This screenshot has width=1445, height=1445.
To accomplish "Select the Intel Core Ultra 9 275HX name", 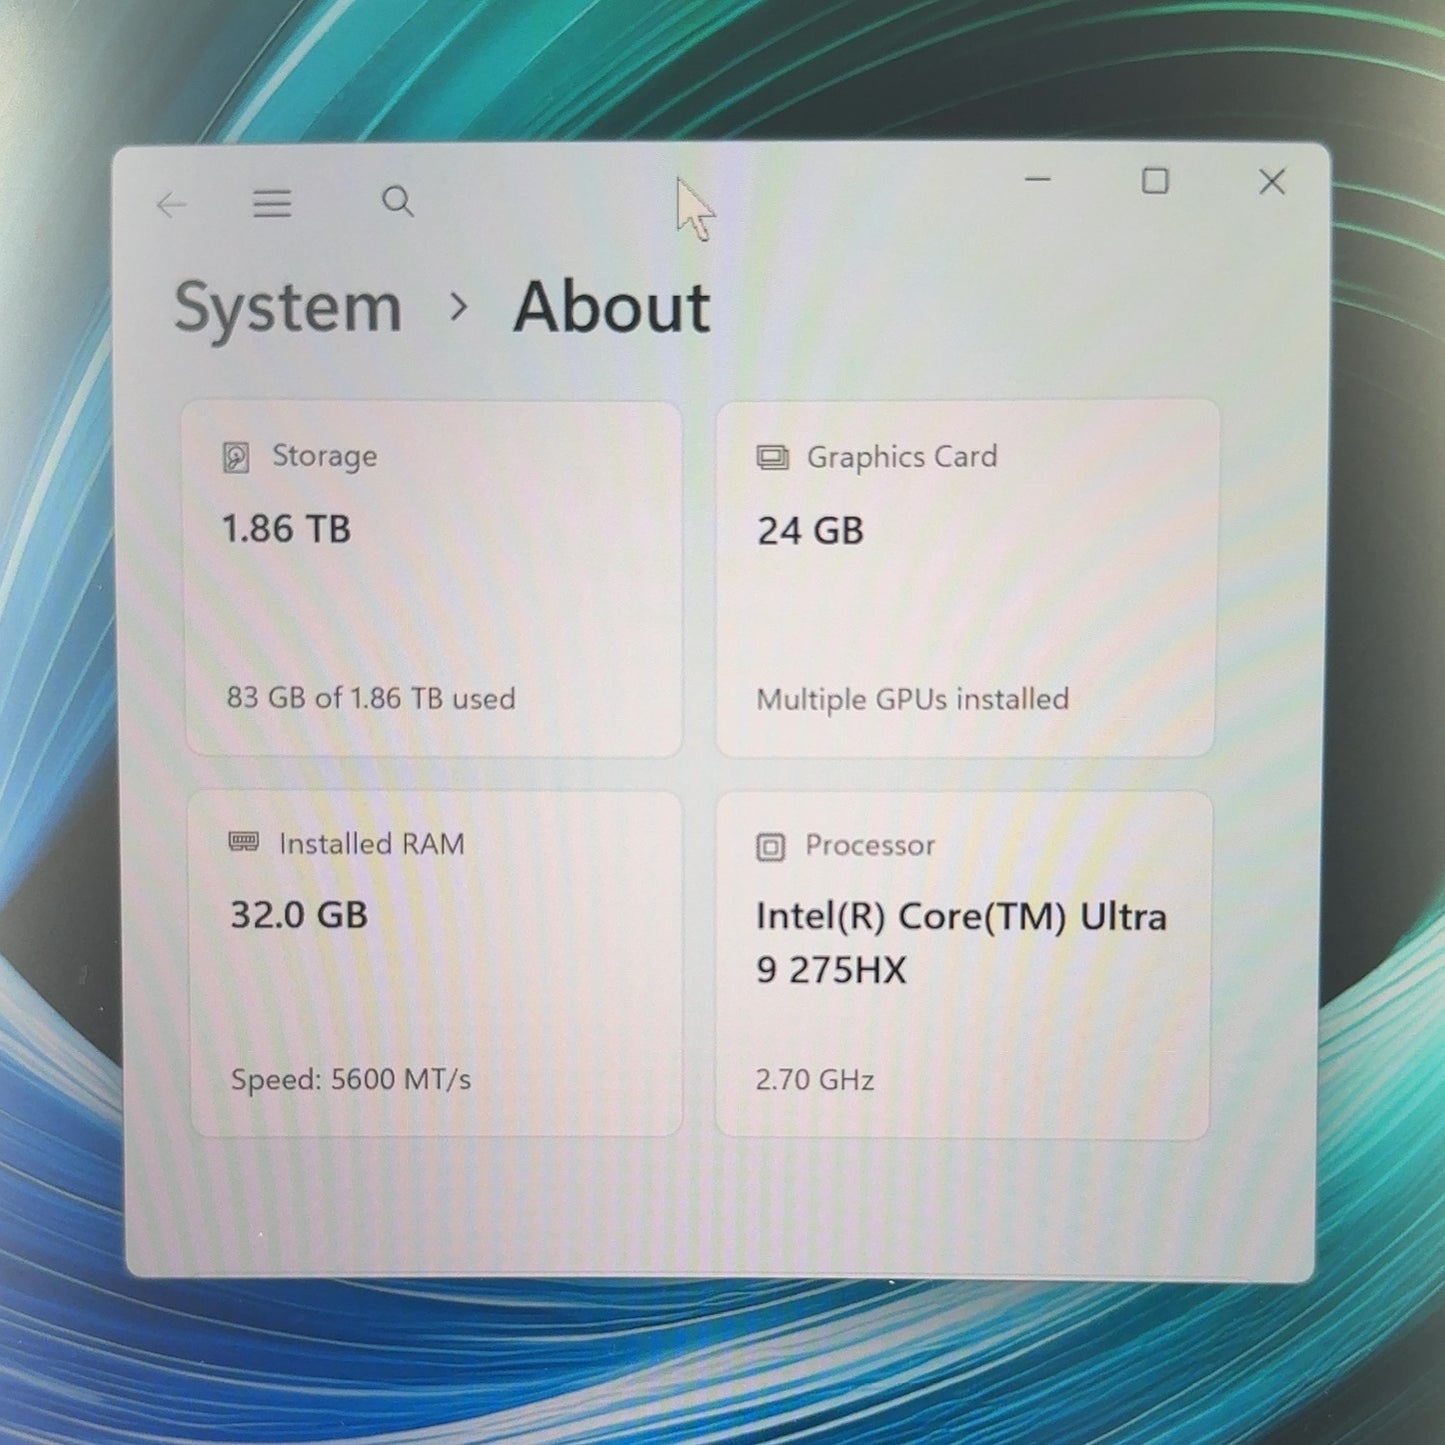I will coord(961,943).
